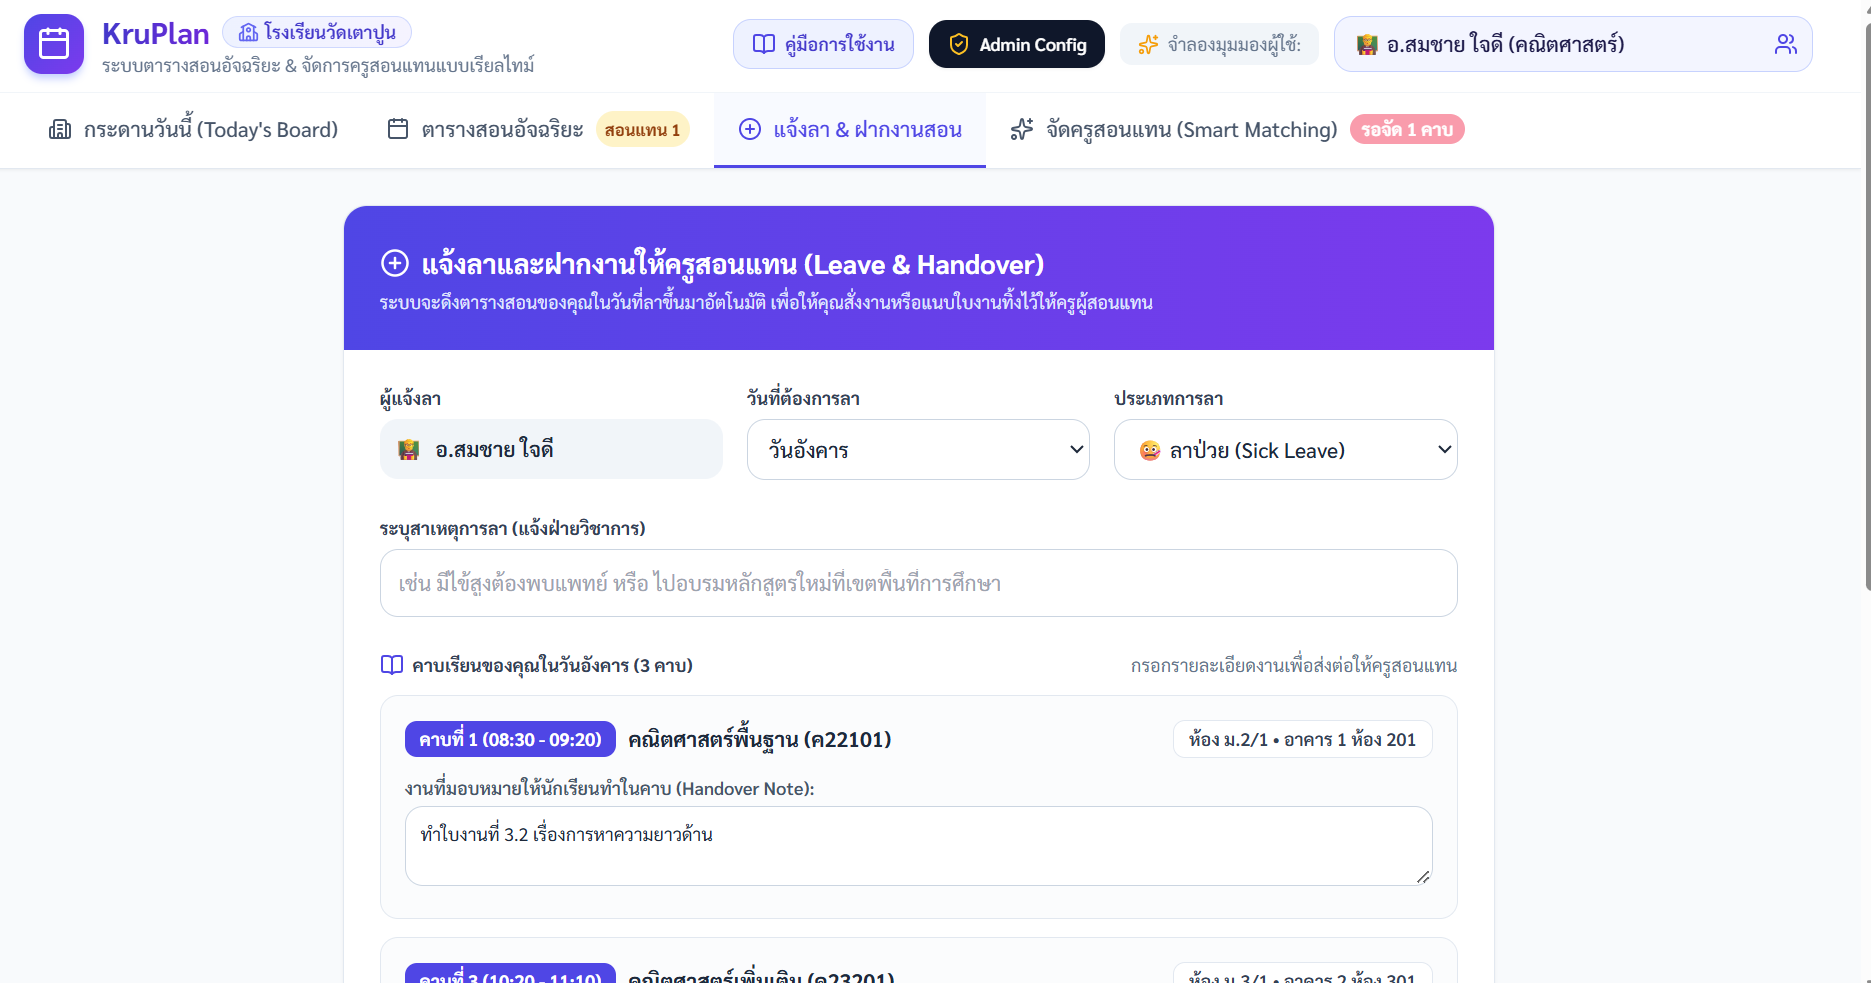
Task: Click the textarea resize handle in period 1
Action: pos(1423,877)
